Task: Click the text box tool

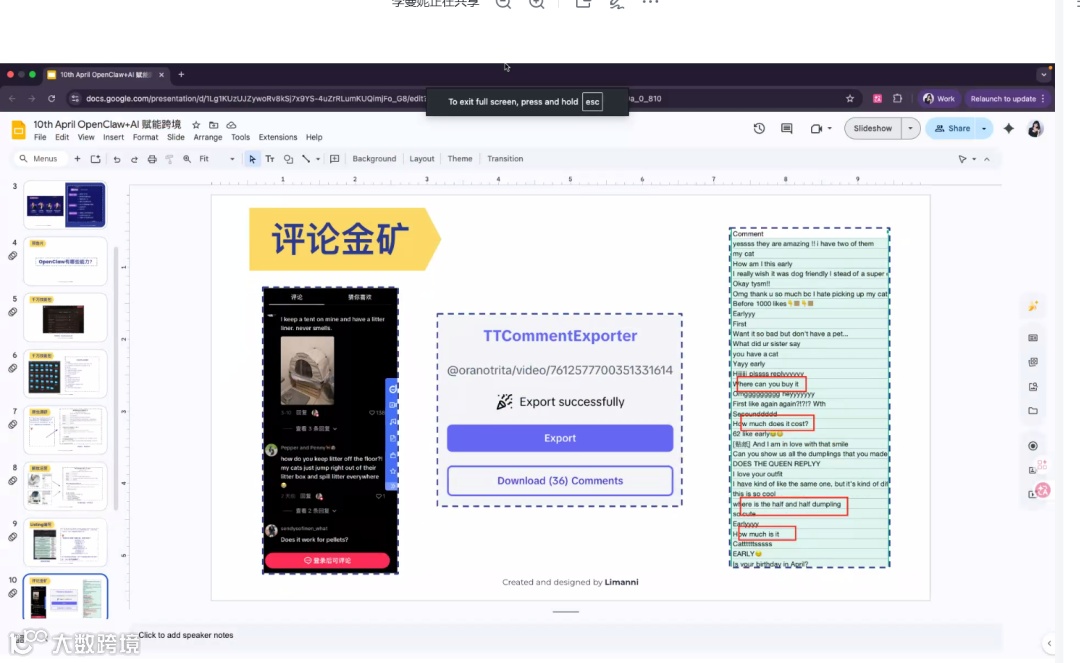Action: click(270, 158)
